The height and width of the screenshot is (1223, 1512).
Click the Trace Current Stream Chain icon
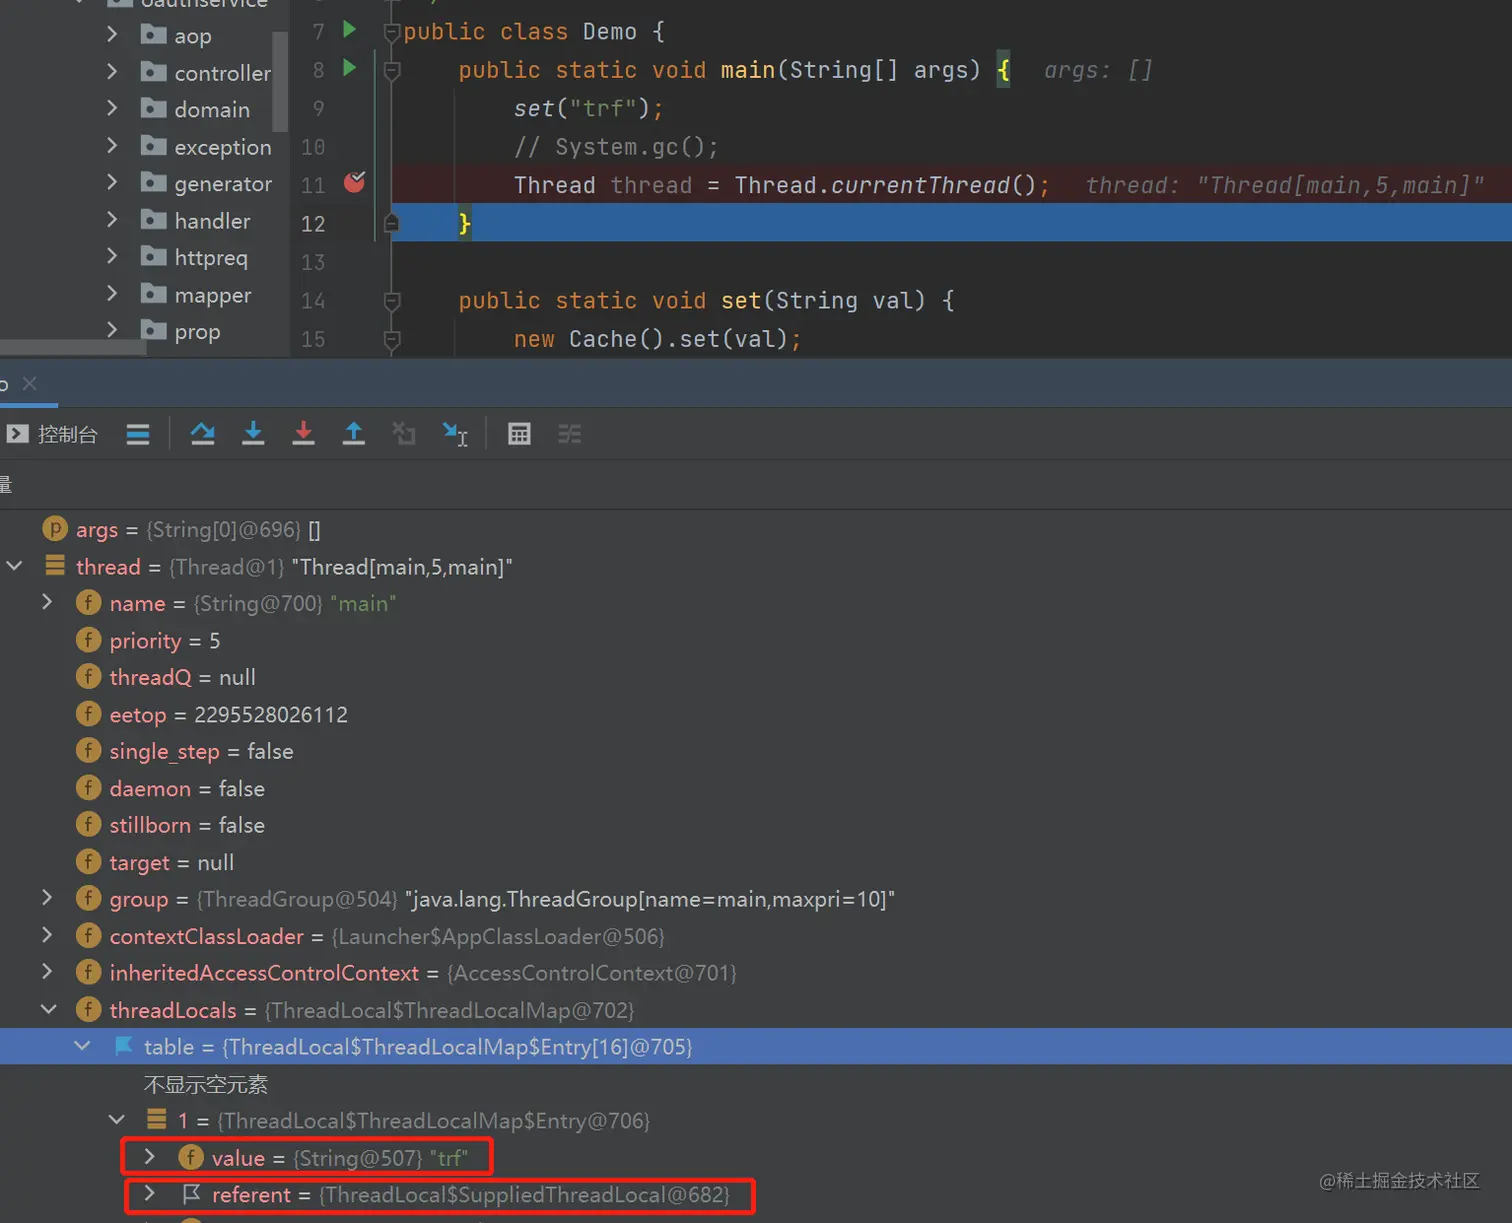(569, 434)
